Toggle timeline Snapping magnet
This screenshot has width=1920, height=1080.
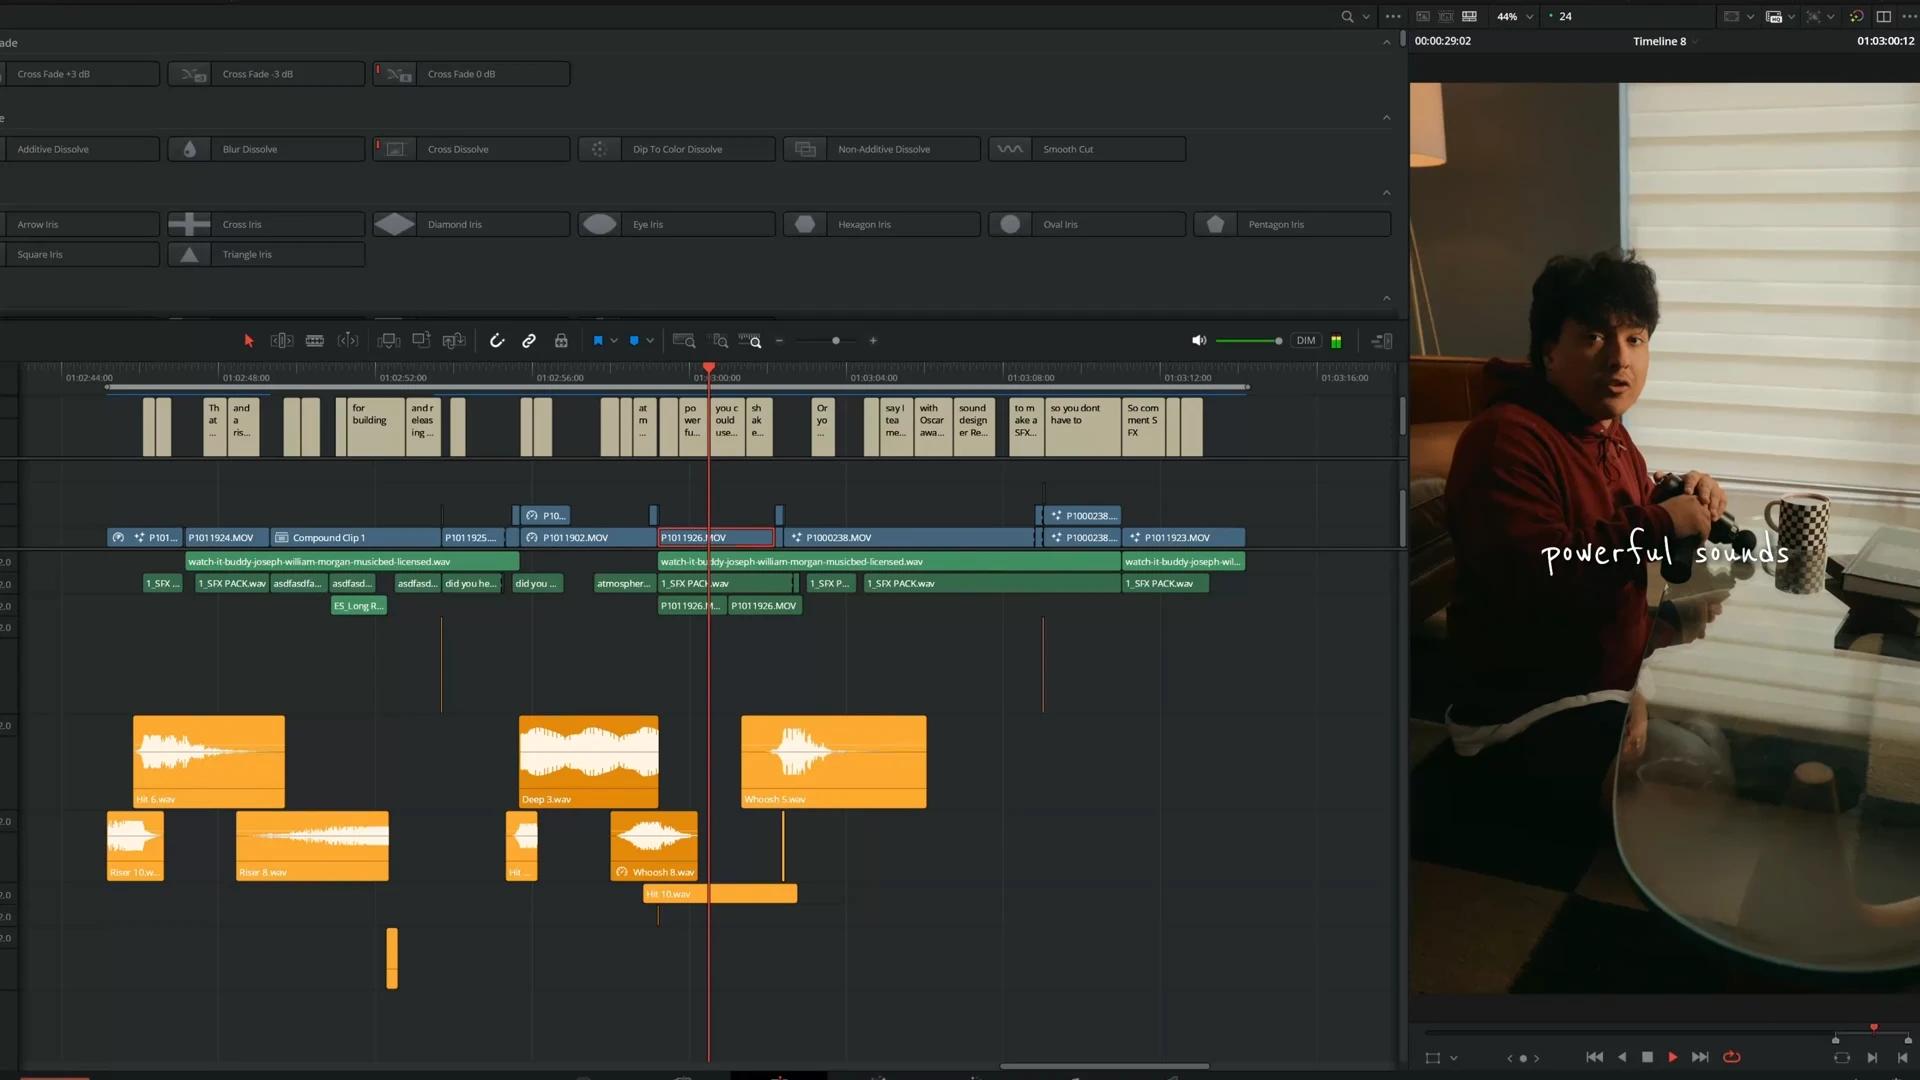click(497, 341)
